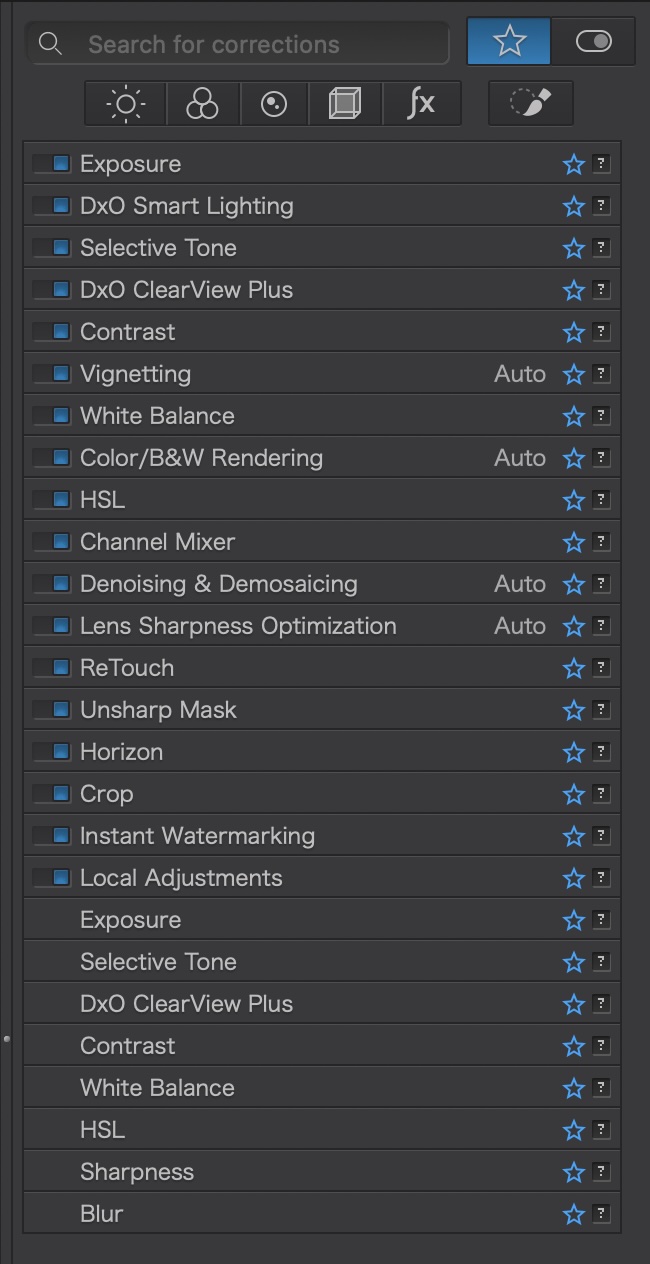Toggle the active corrections only switch

(593, 42)
